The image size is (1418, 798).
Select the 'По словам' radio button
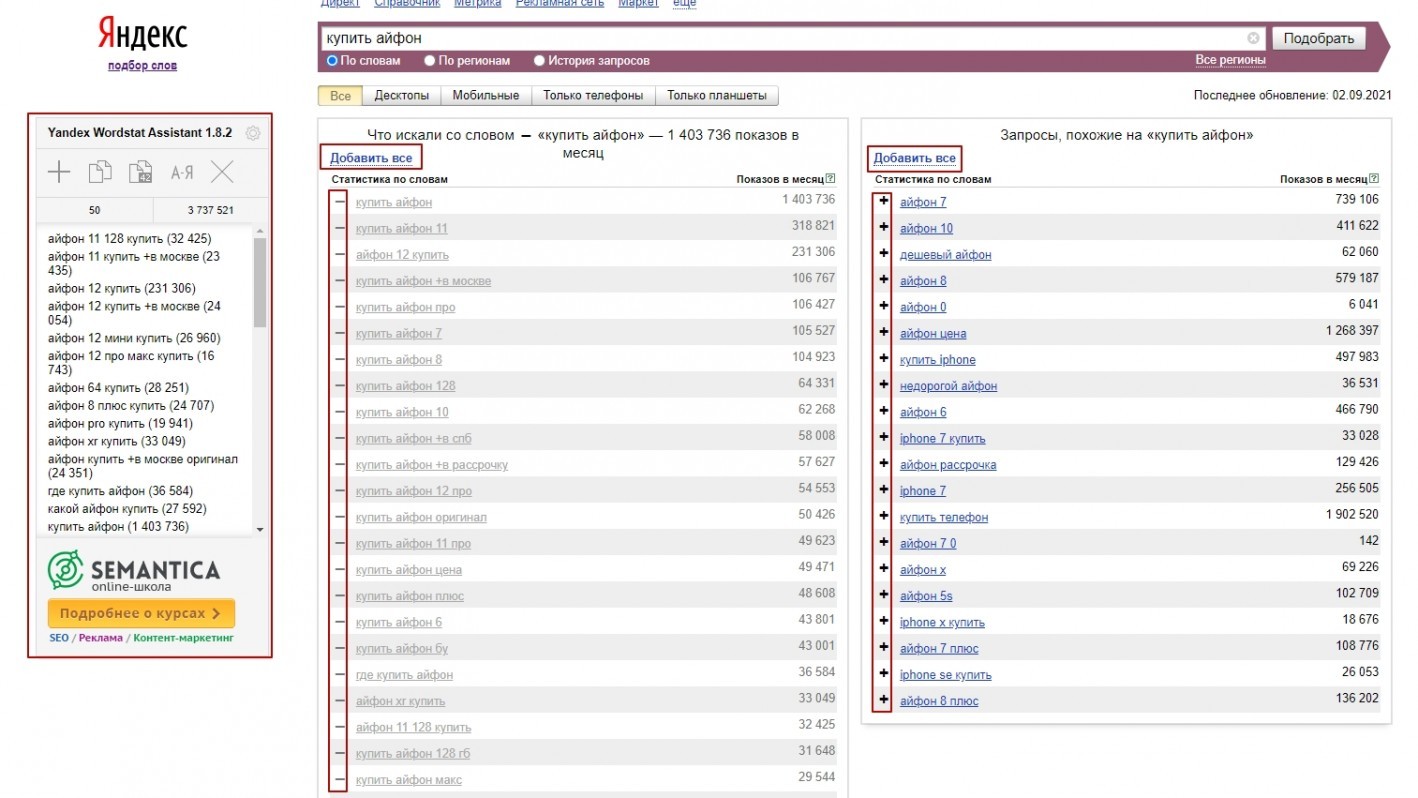[333, 61]
